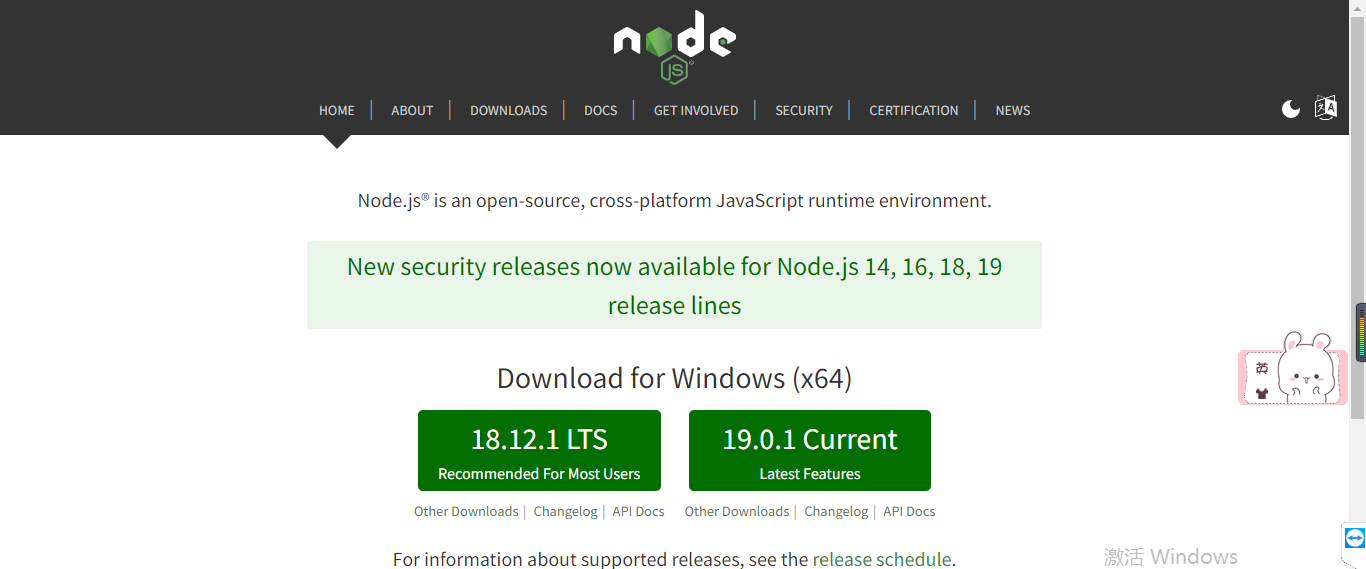Open the new security releases announcement
Viewport: 1366px width, 569px height.
tap(674, 286)
